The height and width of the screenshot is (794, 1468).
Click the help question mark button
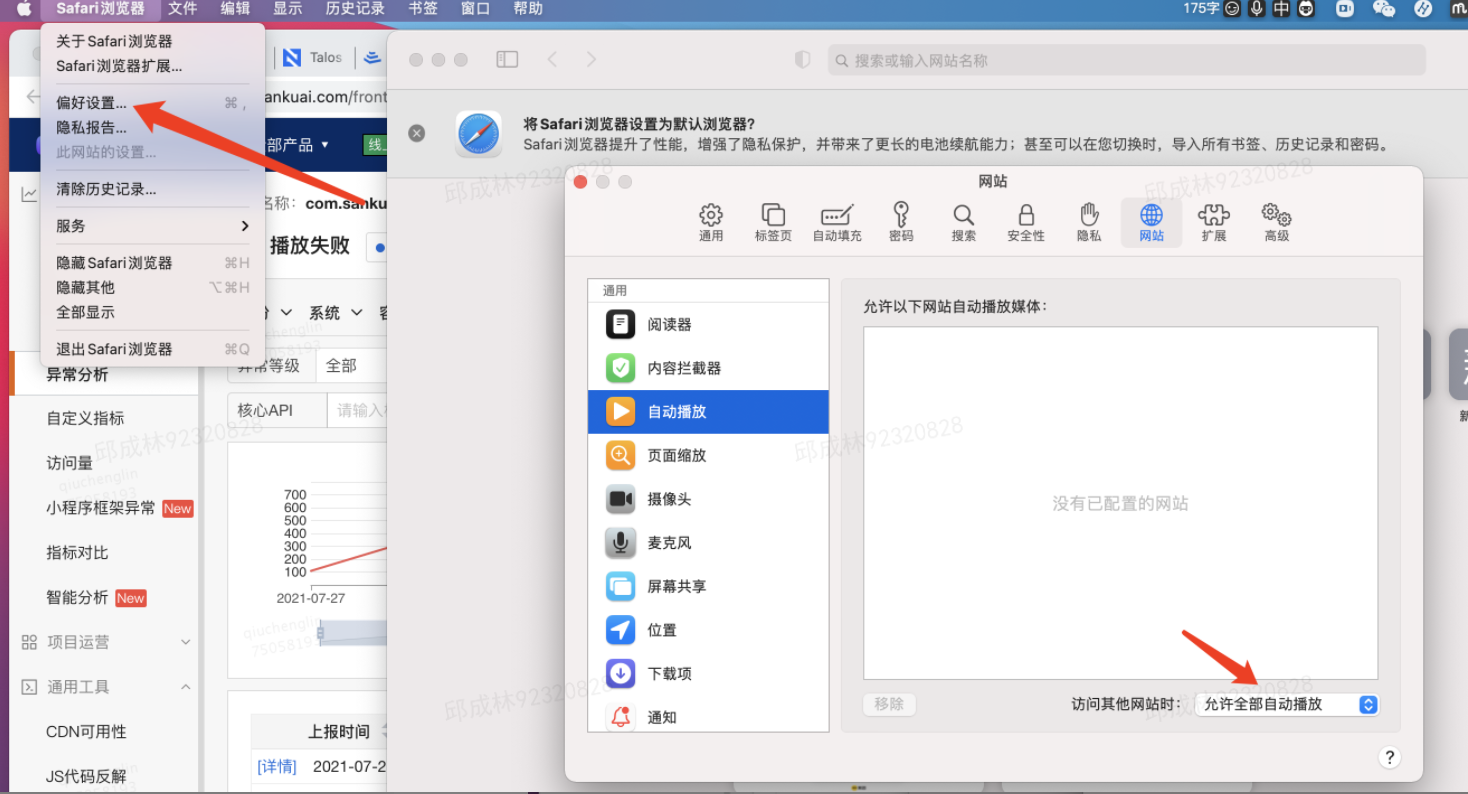1389,757
